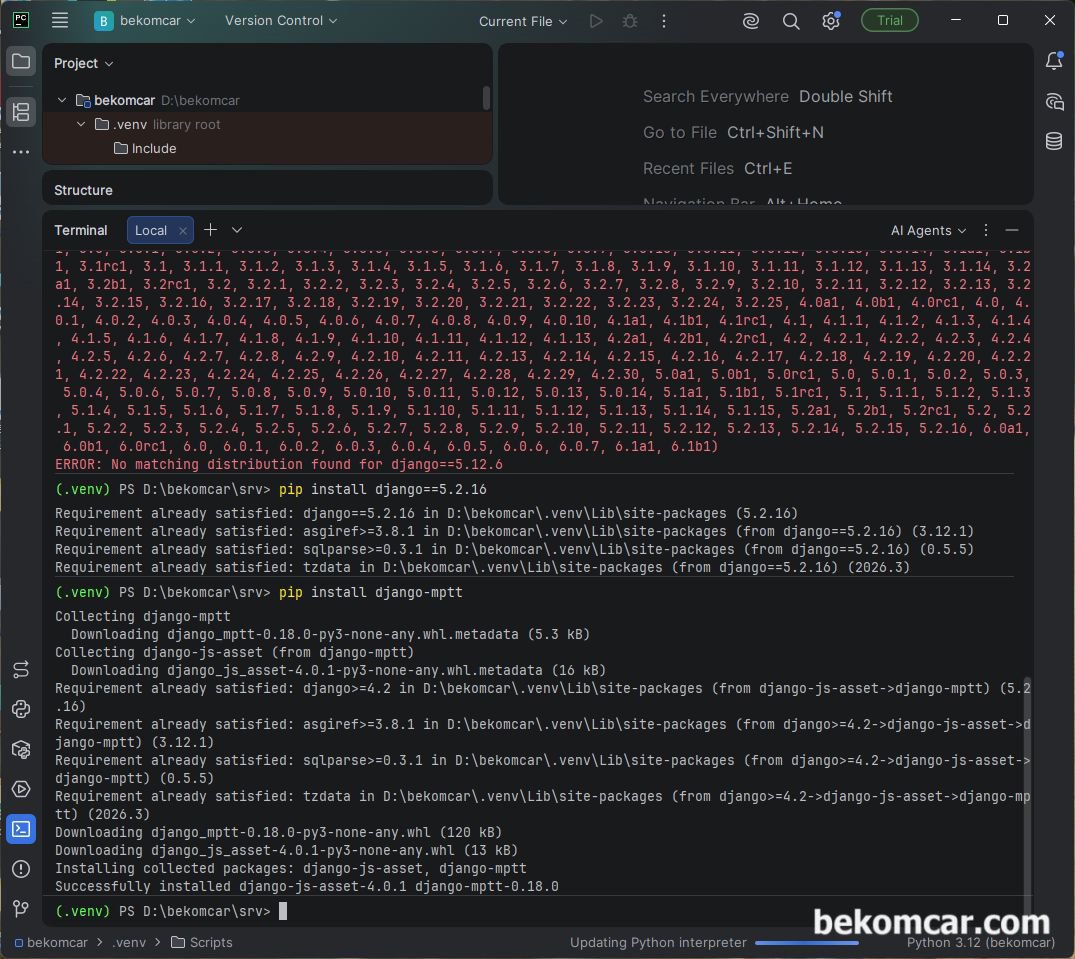Open the Project tool window icon
1075x959 pixels.
click(21, 61)
